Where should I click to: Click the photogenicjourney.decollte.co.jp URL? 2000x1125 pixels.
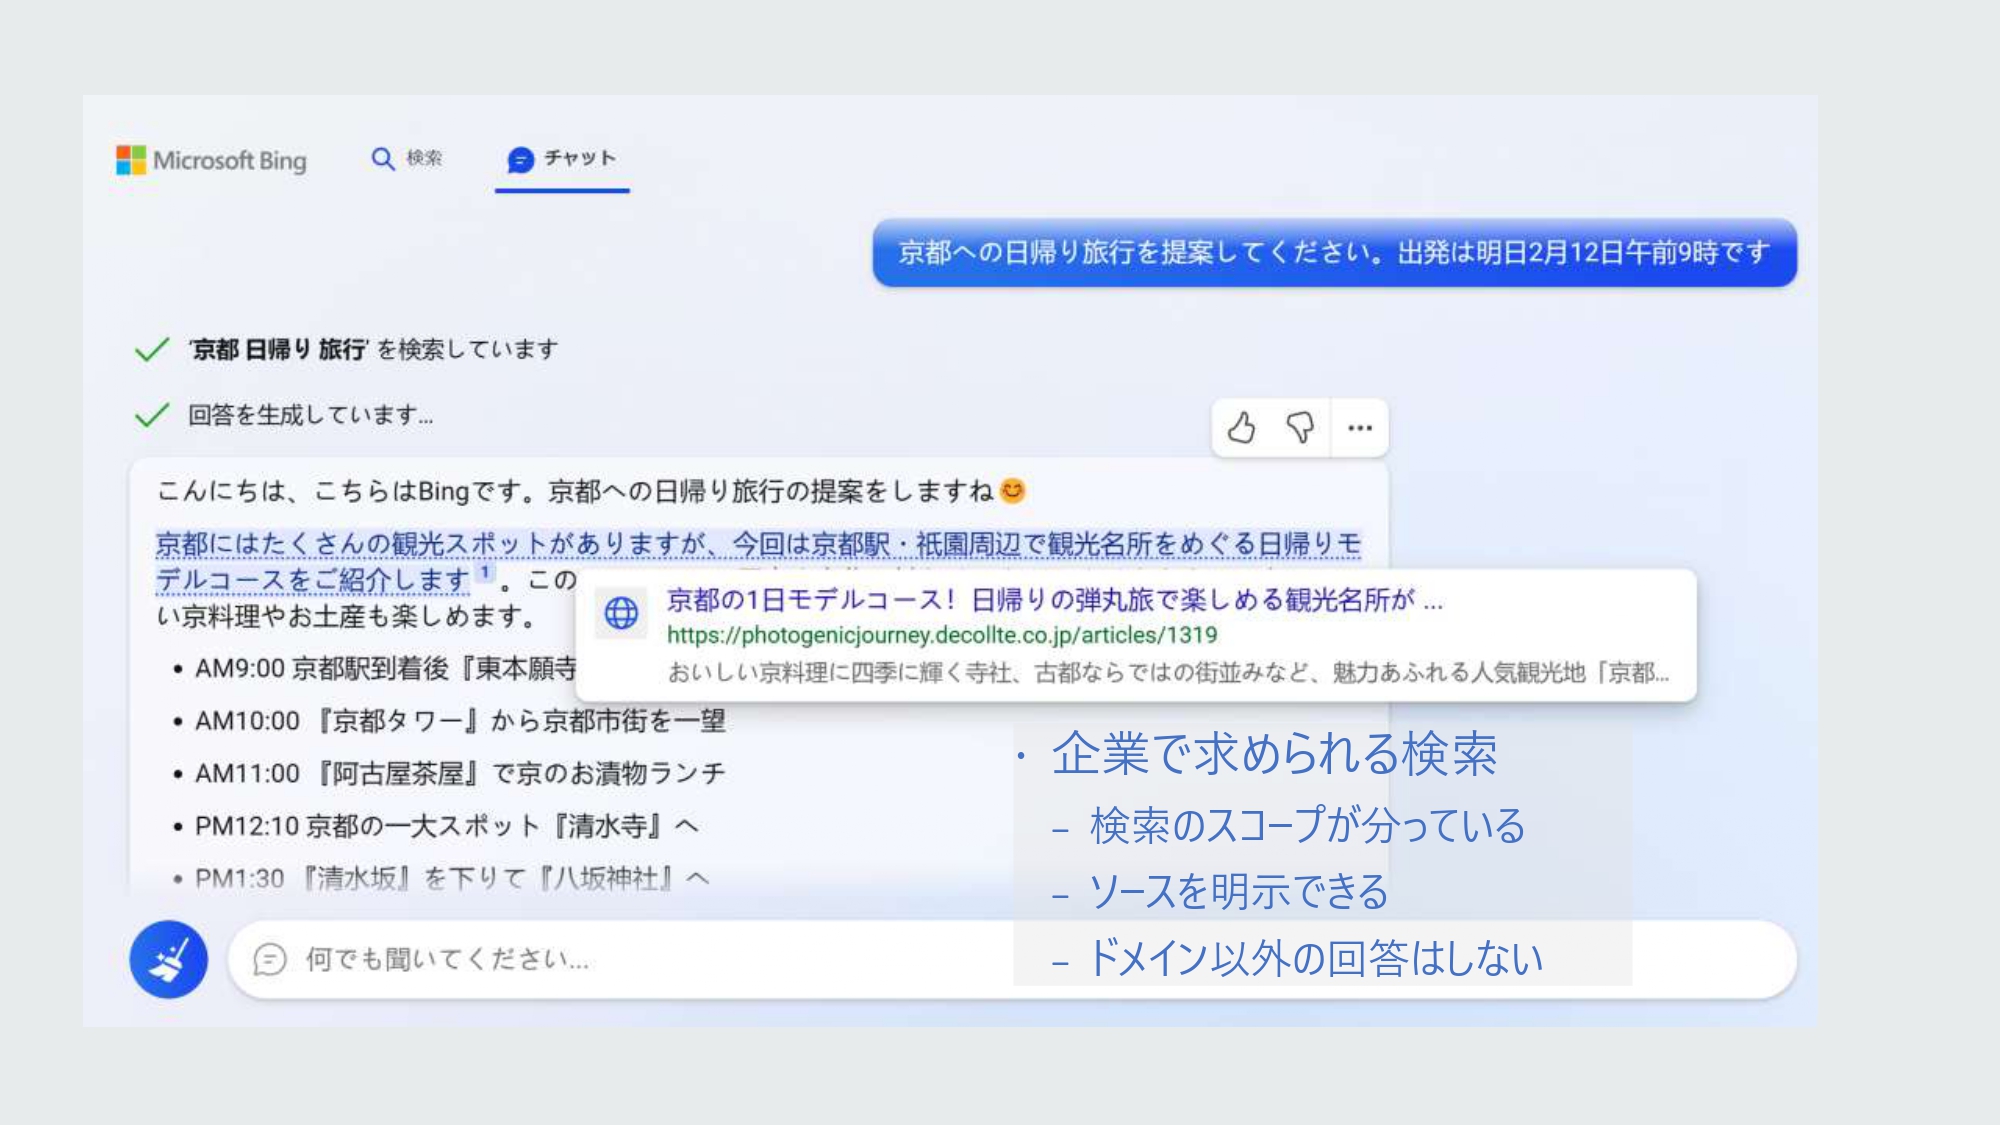pos(942,635)
